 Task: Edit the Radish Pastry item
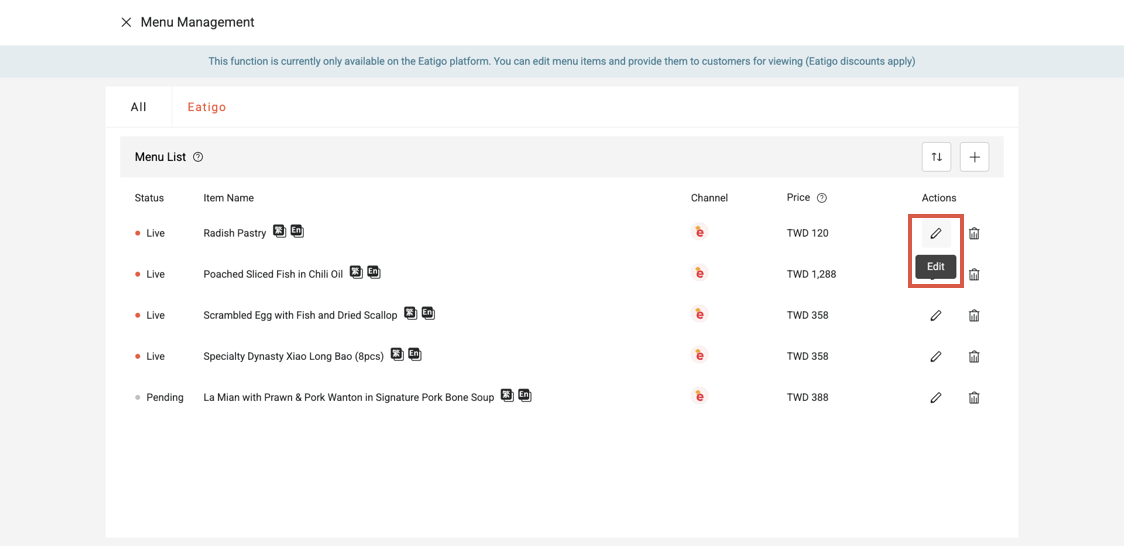click(936, 233)
